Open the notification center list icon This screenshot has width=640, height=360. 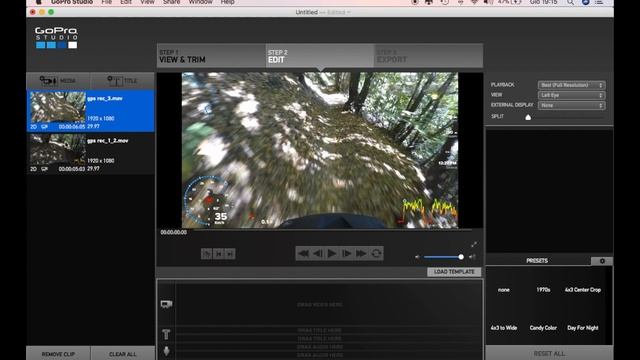click(599, 2)
